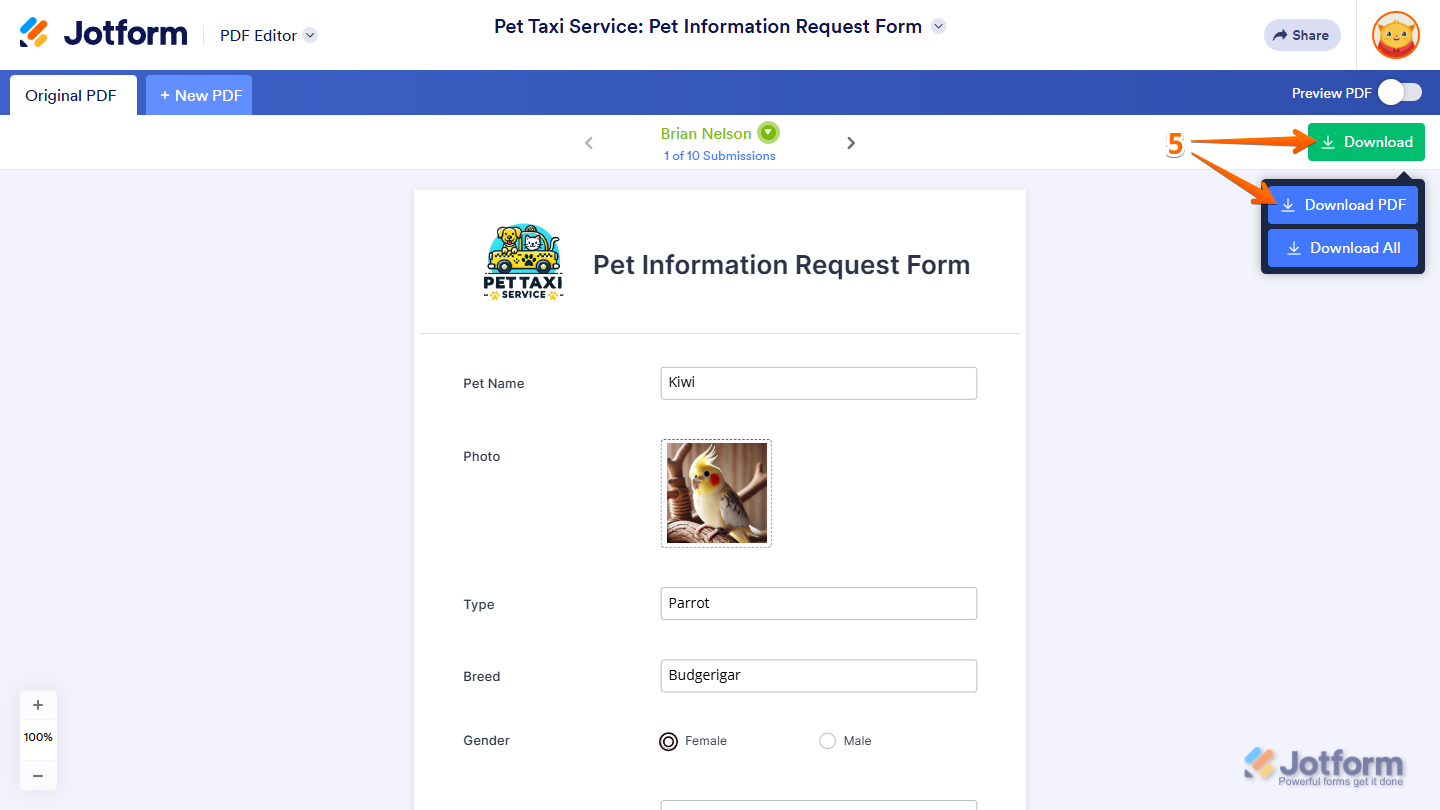This screenshot has width=1440, height=810.
Task: Zoom in with the plus button
Action: 38,705
